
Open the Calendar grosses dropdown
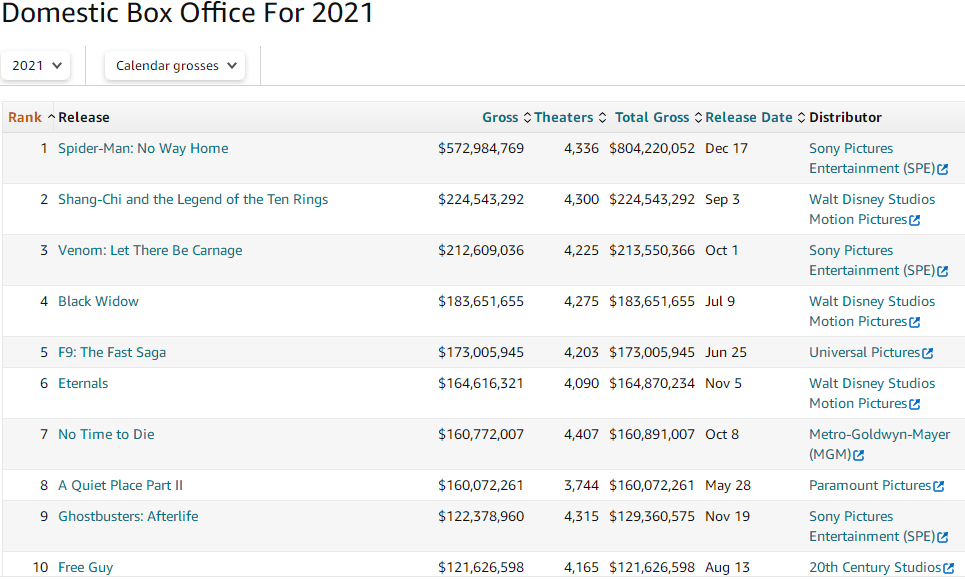point(175,66)
